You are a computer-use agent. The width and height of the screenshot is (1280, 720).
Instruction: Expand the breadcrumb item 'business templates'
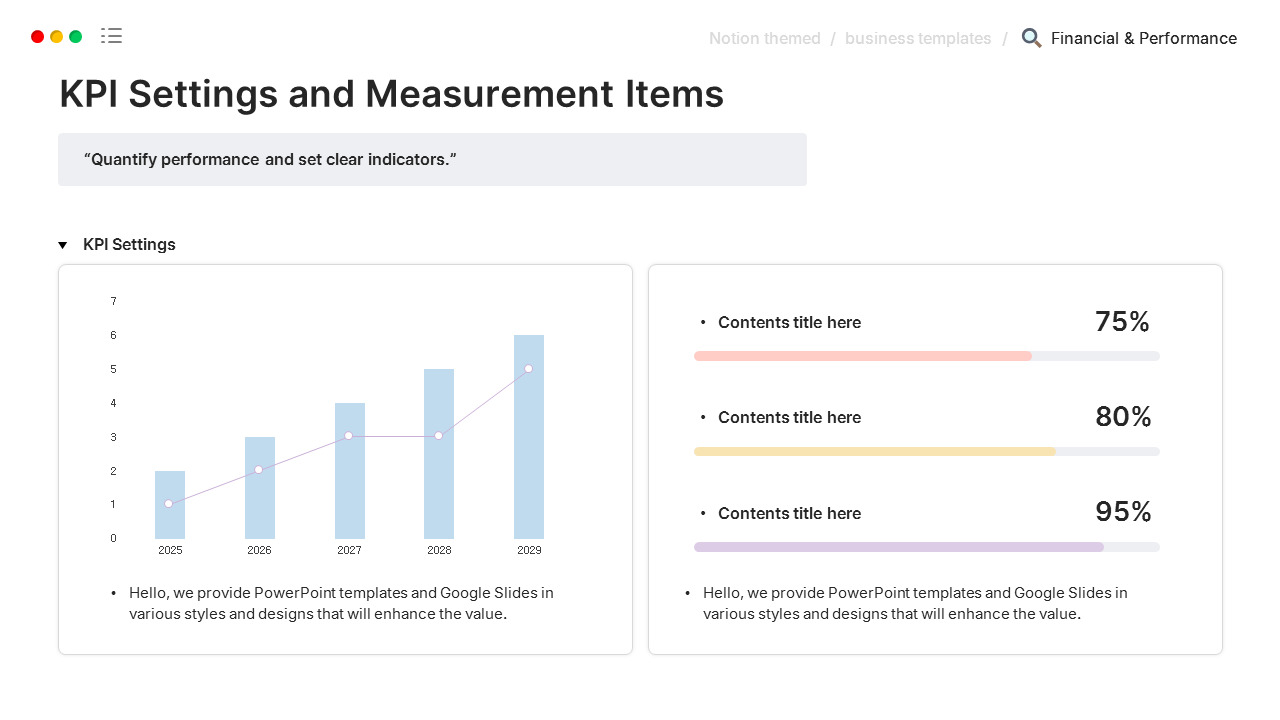click(x=918, y=38)
